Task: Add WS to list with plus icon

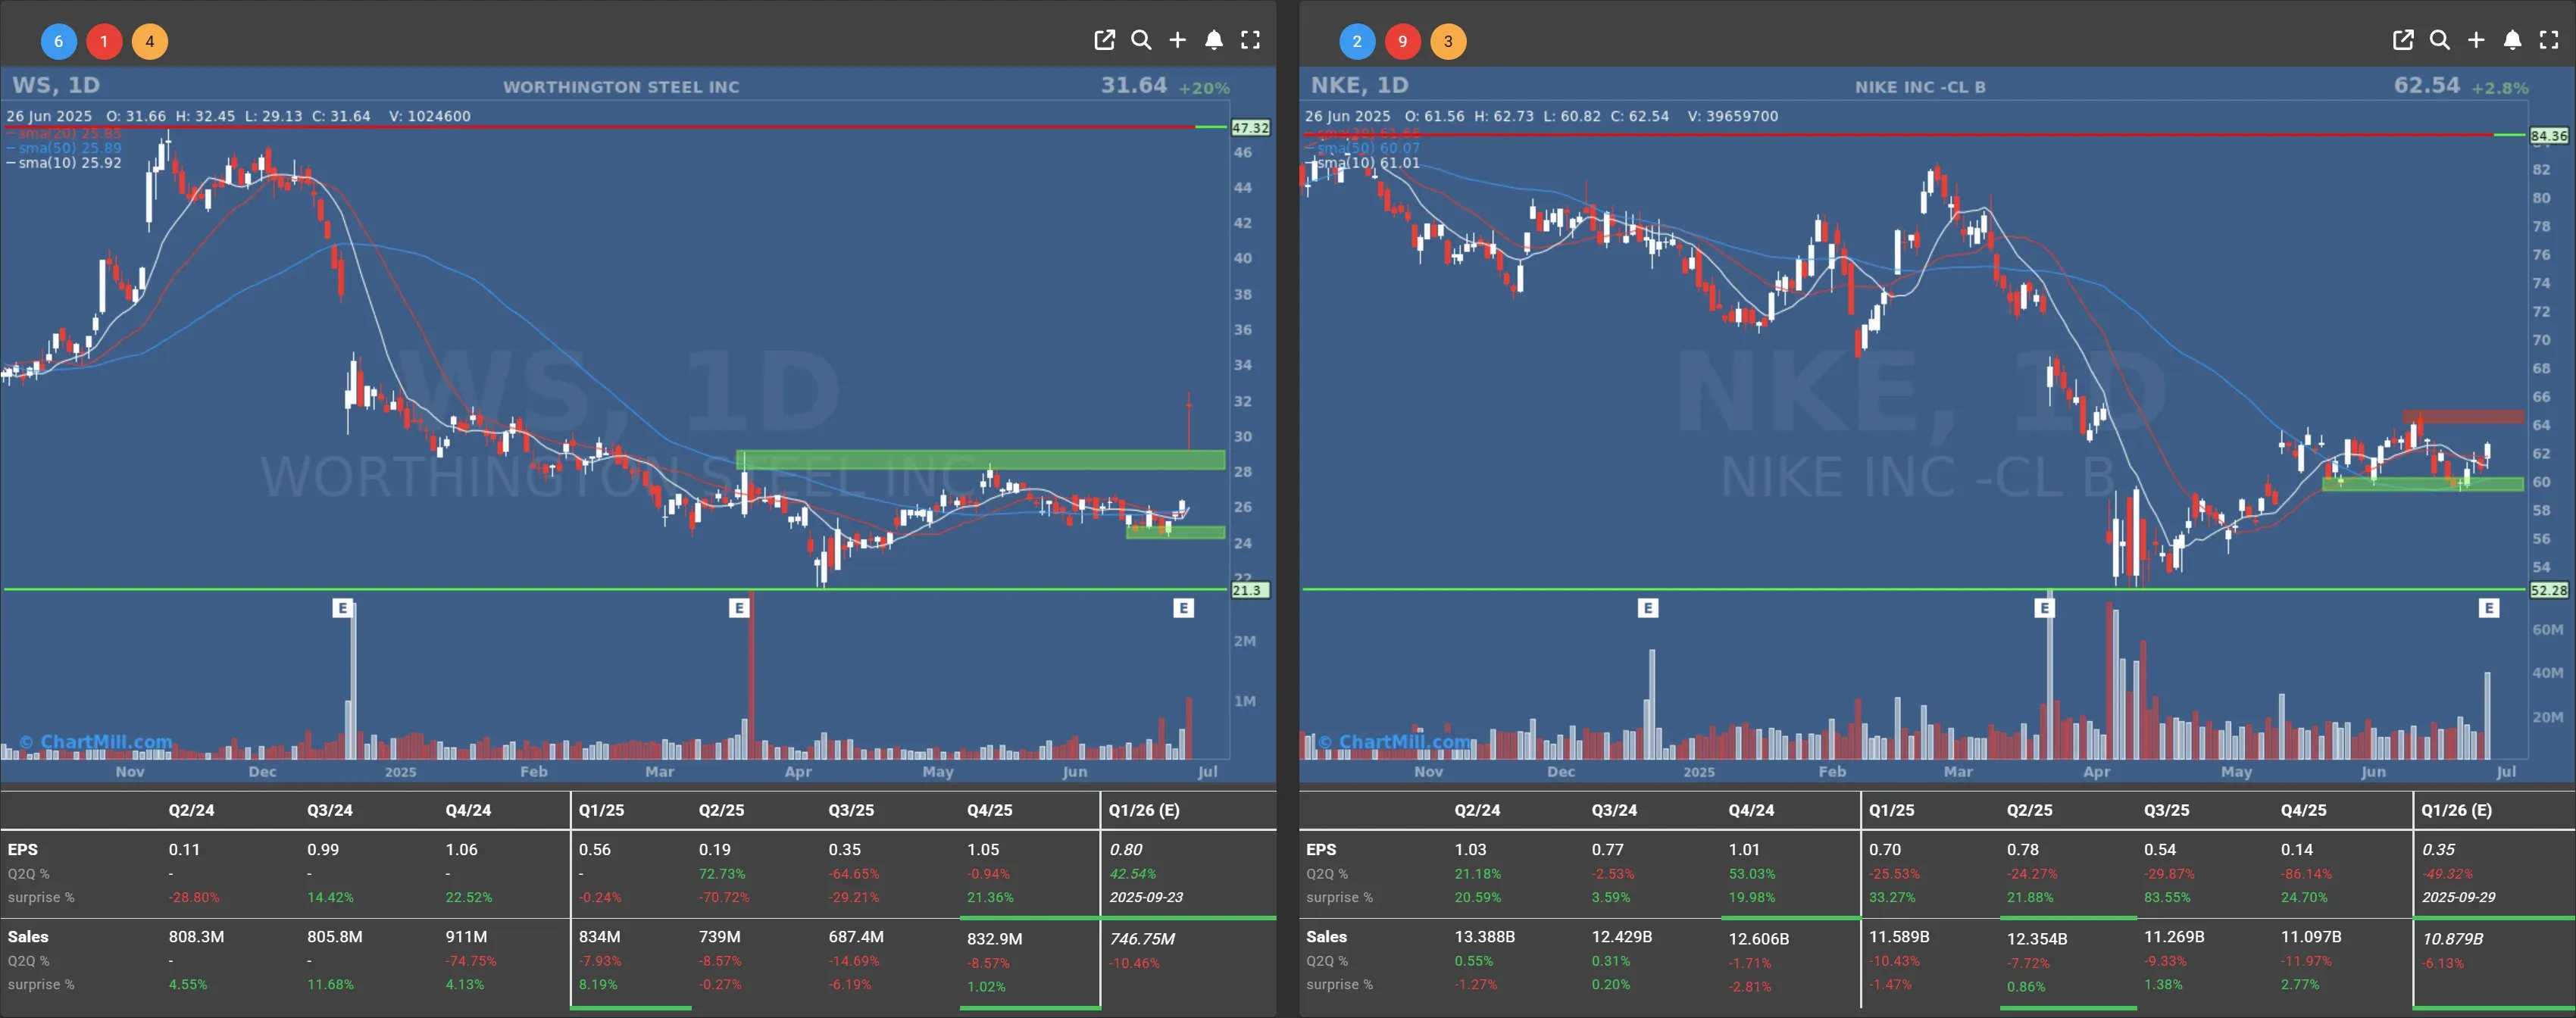Action: pos(1178,40)
